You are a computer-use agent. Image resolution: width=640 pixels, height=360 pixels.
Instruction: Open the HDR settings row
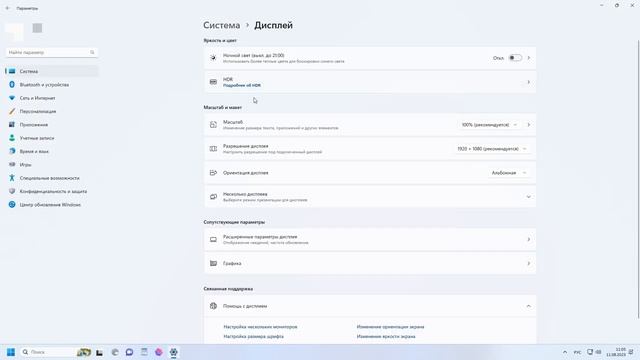click(370, 82)
